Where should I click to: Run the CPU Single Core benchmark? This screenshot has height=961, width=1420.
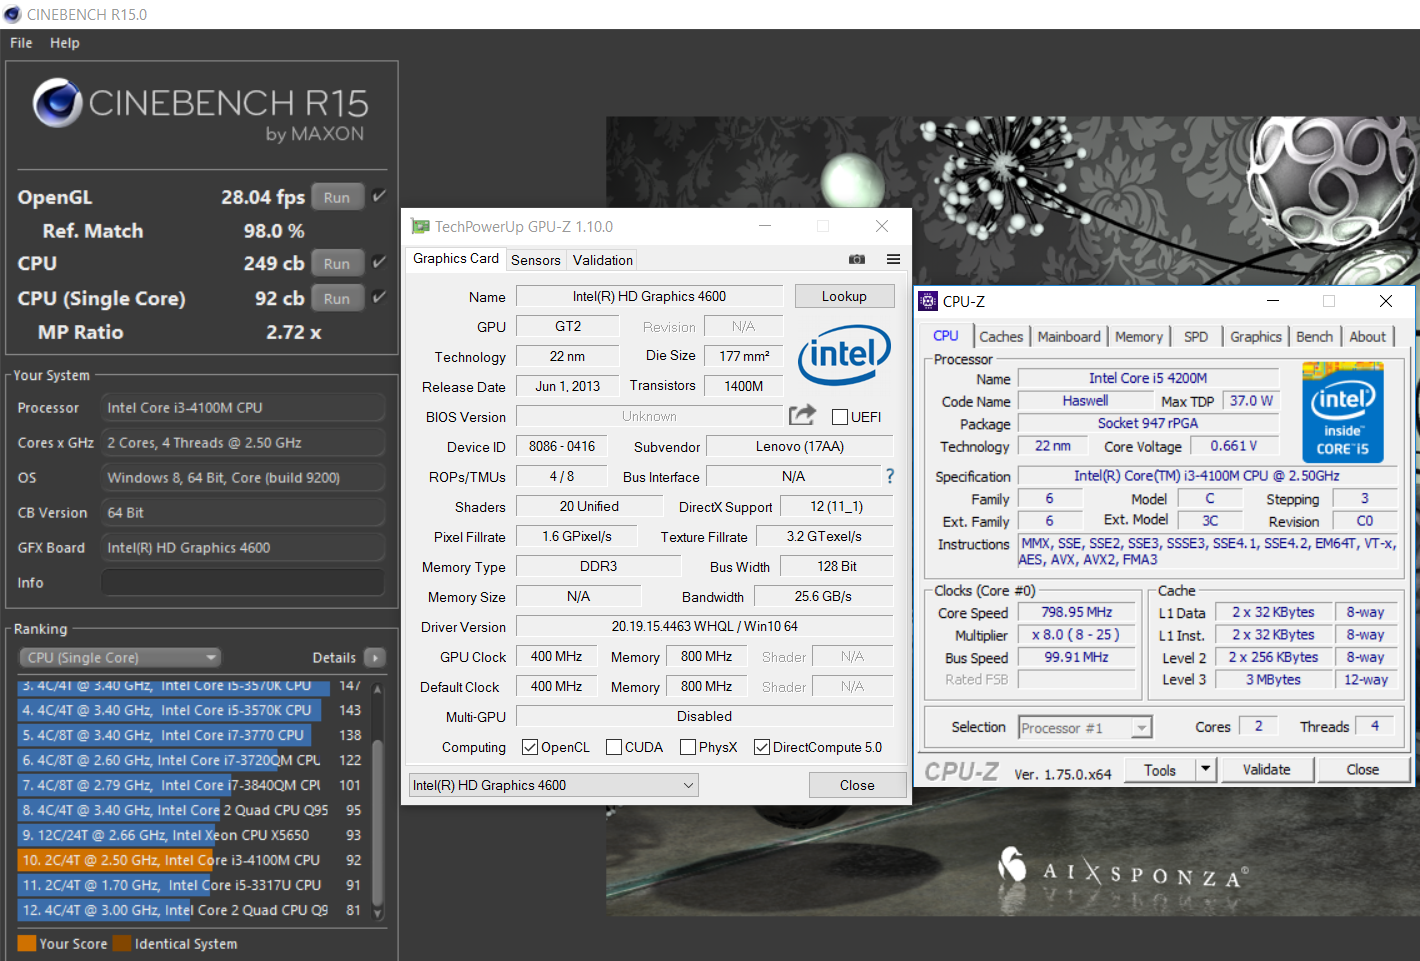pyautogui.click(x=337, y=298)
